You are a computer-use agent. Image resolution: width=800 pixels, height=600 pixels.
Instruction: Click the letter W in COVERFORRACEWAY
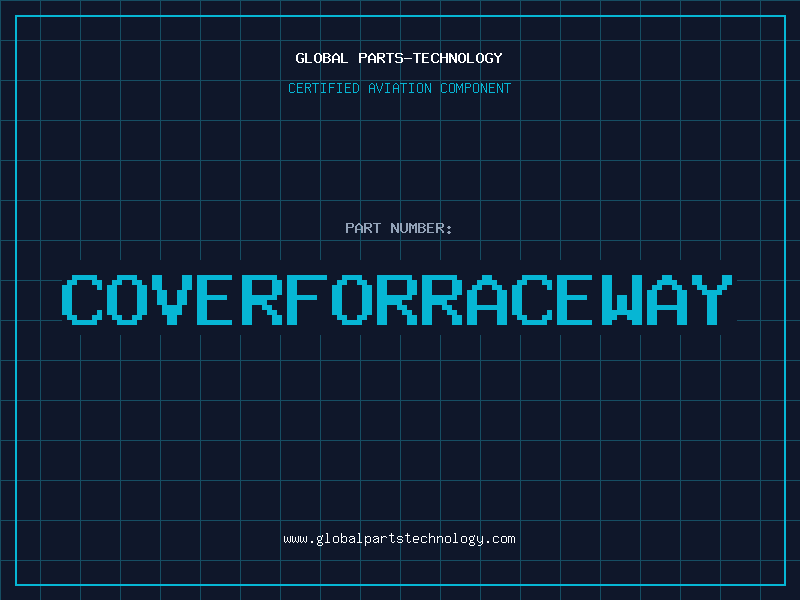(623, 300)
